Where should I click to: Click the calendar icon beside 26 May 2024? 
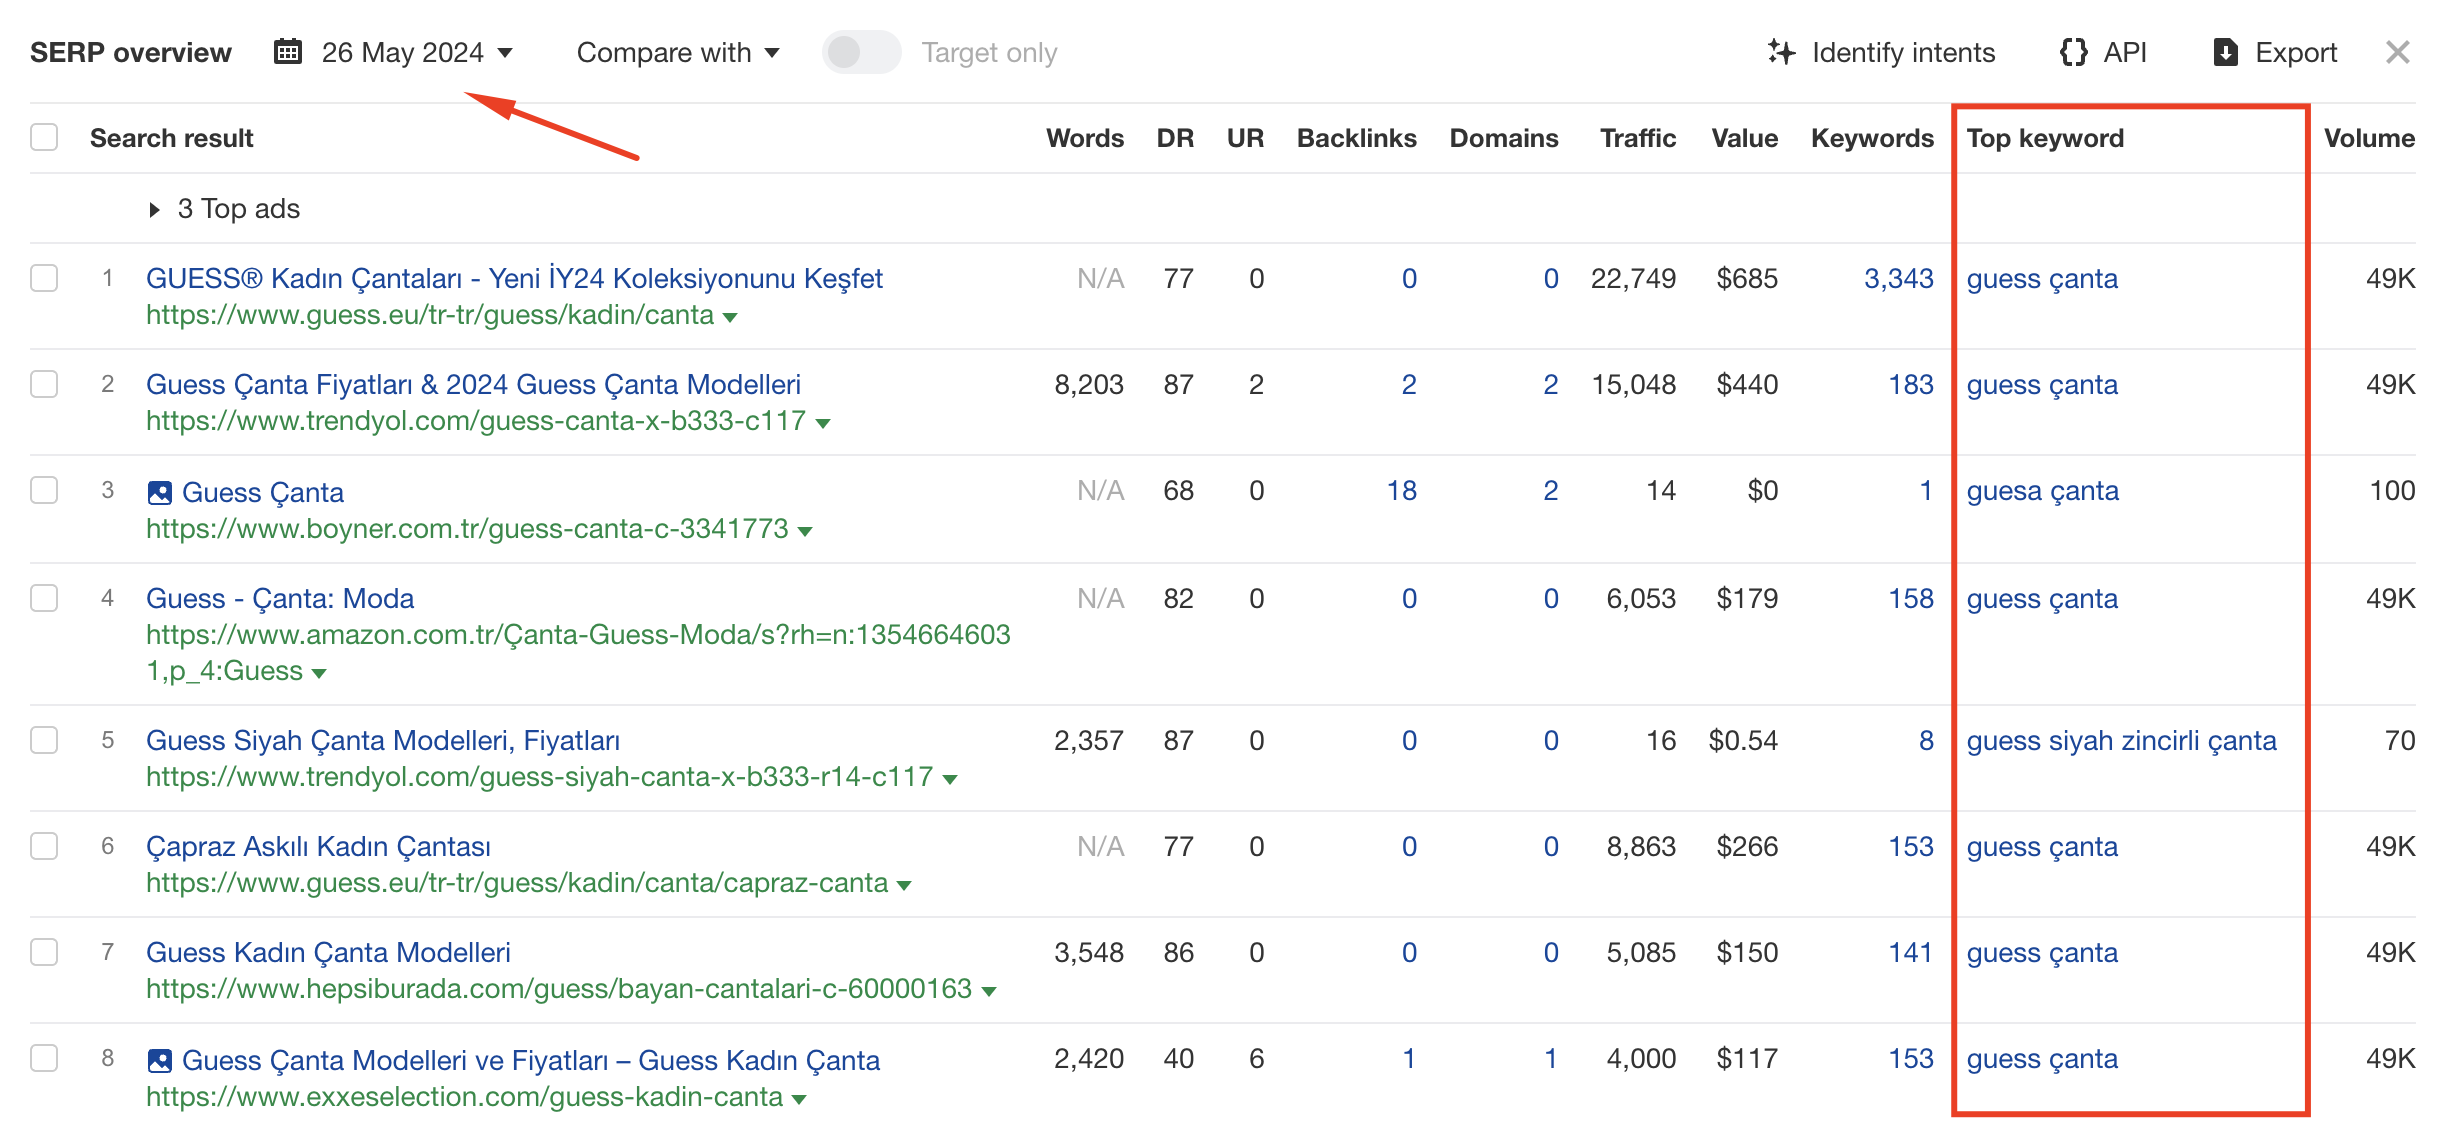tap(288, 52)
